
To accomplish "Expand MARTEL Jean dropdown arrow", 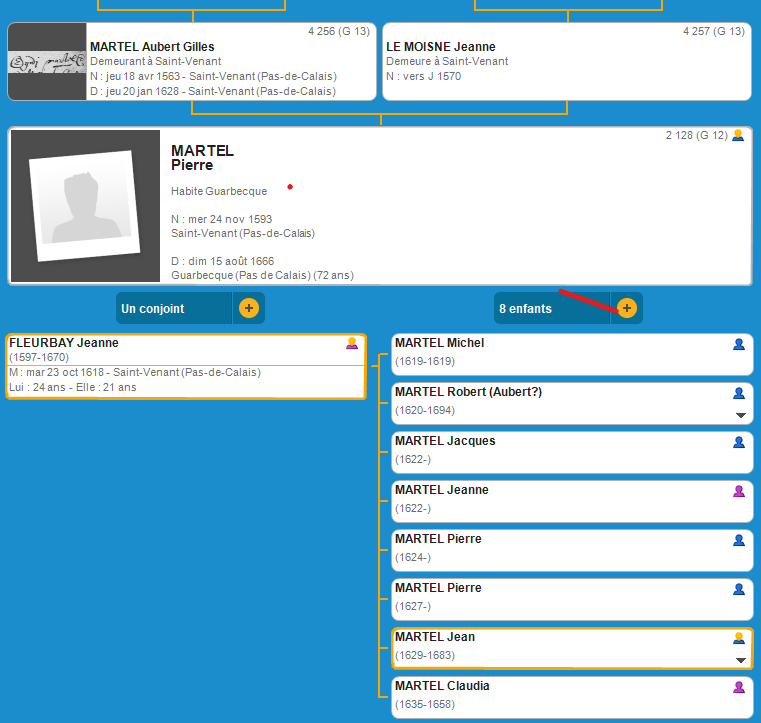I will (x=741, y=661).
